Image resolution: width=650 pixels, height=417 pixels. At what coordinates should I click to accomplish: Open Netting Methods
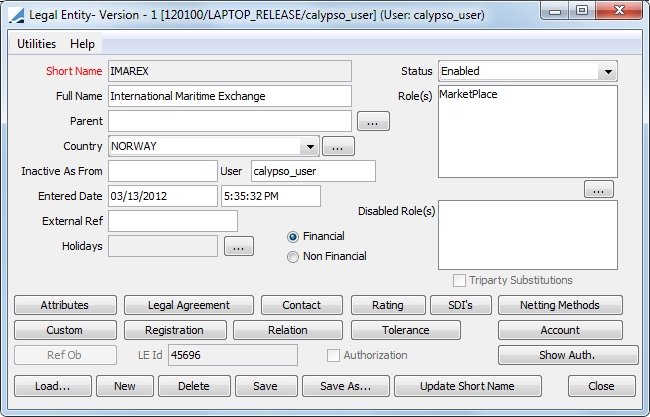click(560, 305)
